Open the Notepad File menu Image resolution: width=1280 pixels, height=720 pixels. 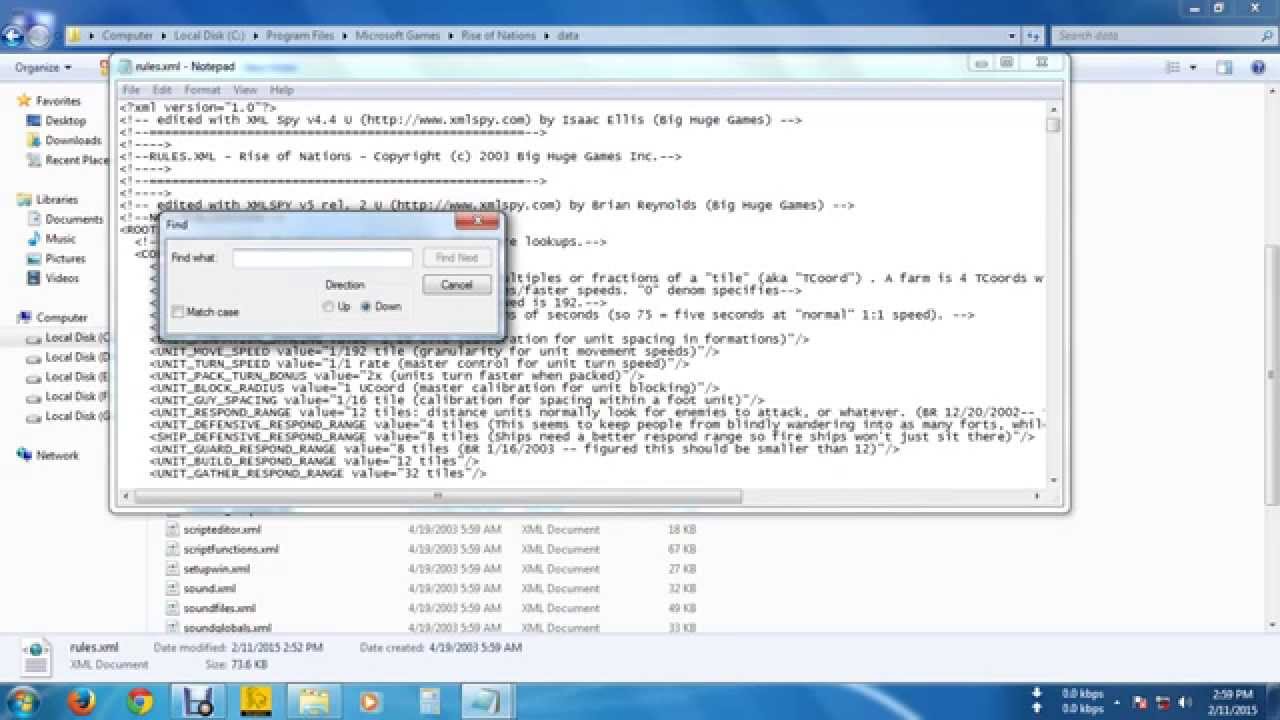coord(131,90)
